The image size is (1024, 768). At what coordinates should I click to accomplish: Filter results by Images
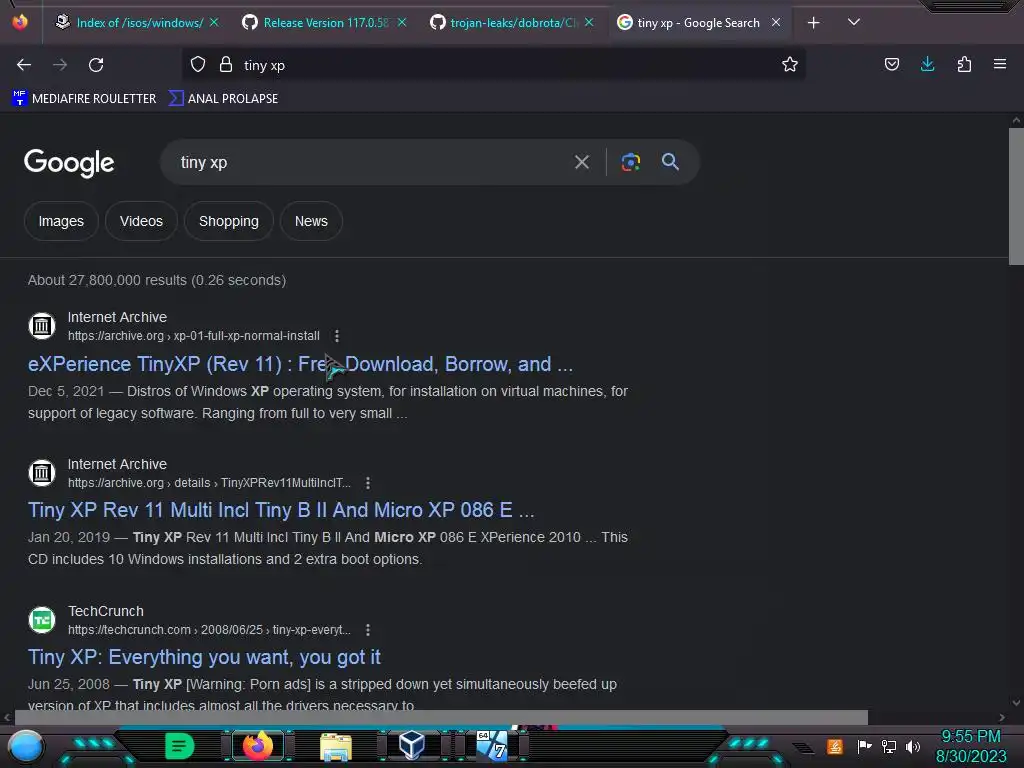[x=61, y=221]
